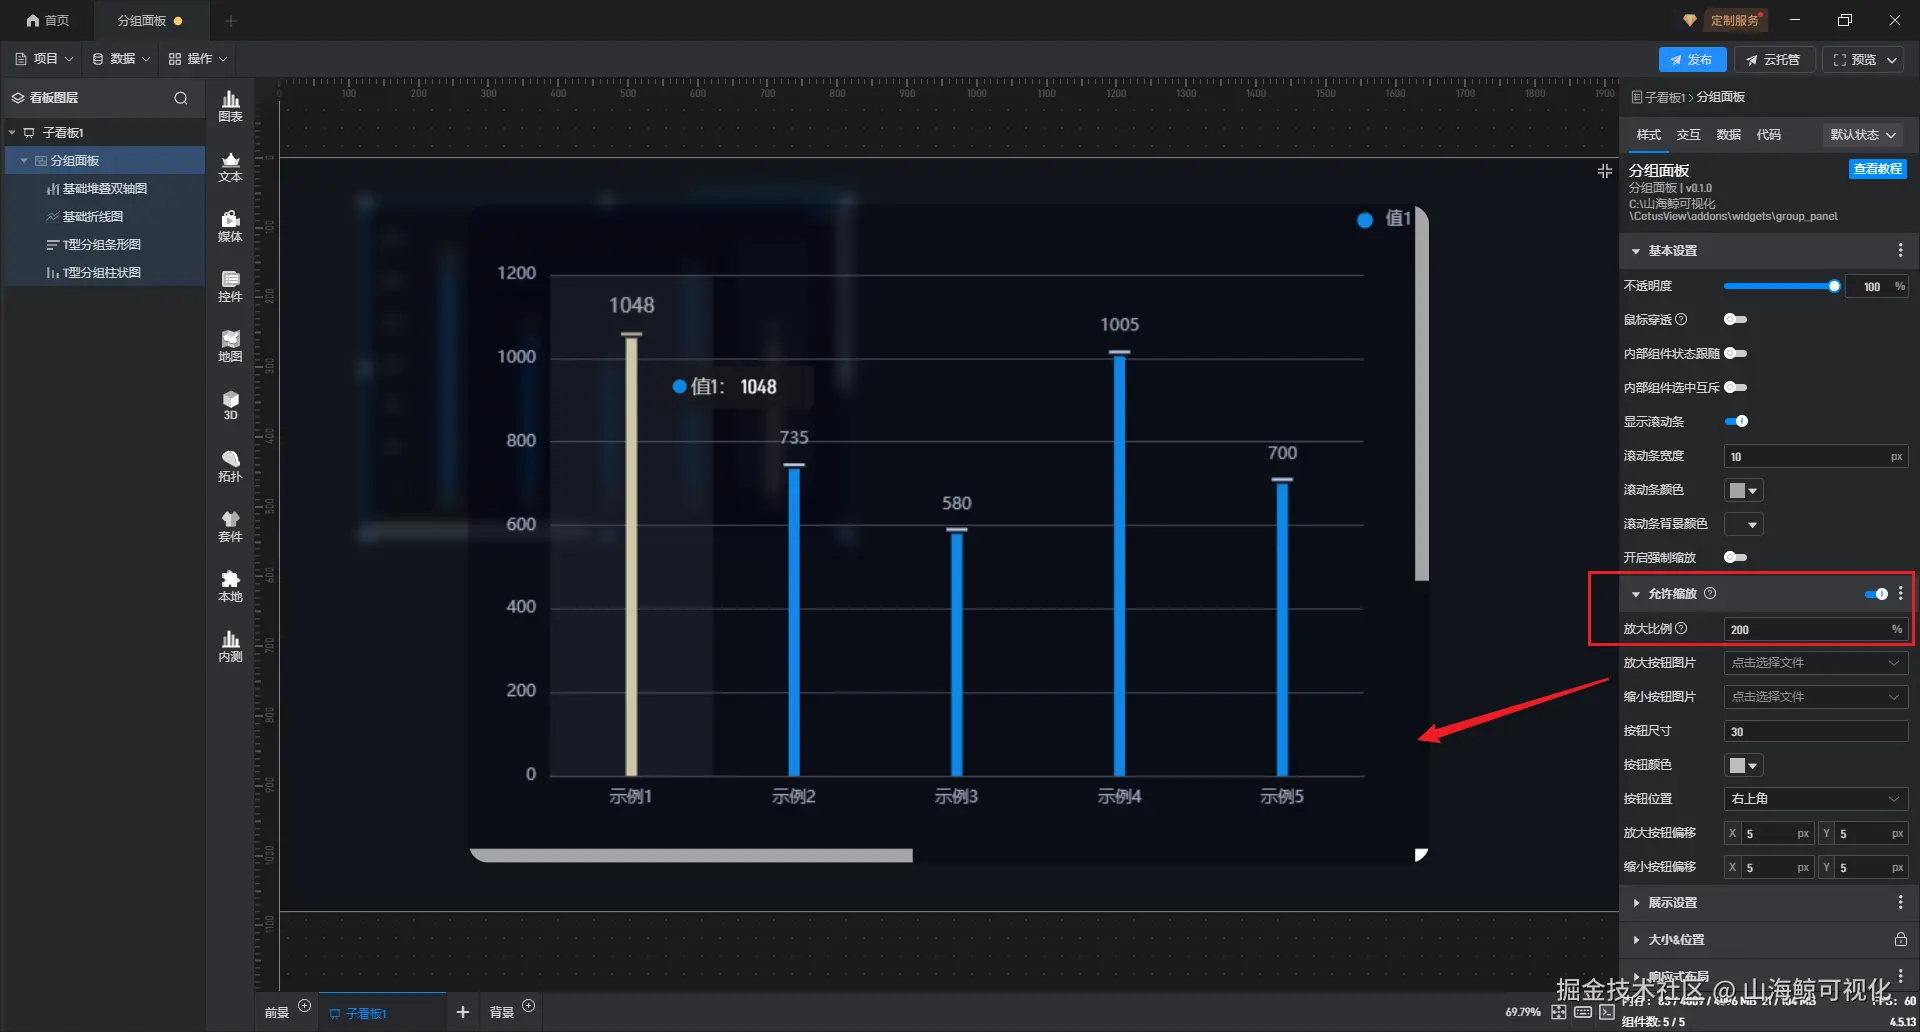Click the keyboard shortcuts icon in status bar
Screen dimensions: 1920x1032
(x=1583, y=1012)
